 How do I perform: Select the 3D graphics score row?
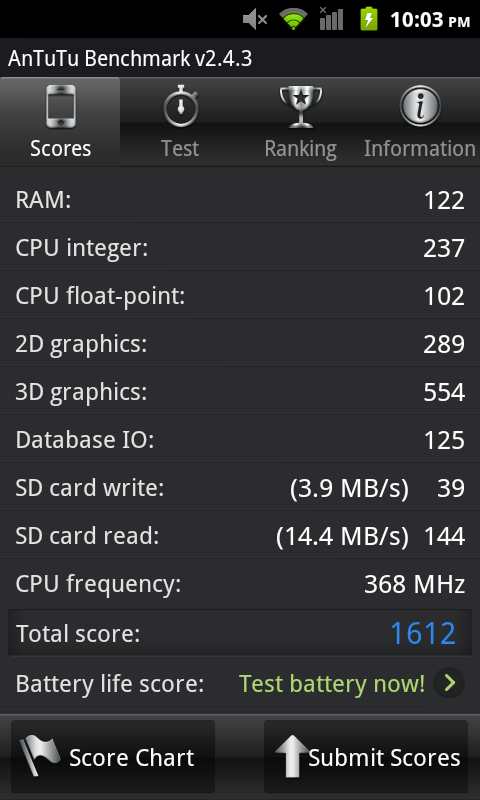[240, 391]
